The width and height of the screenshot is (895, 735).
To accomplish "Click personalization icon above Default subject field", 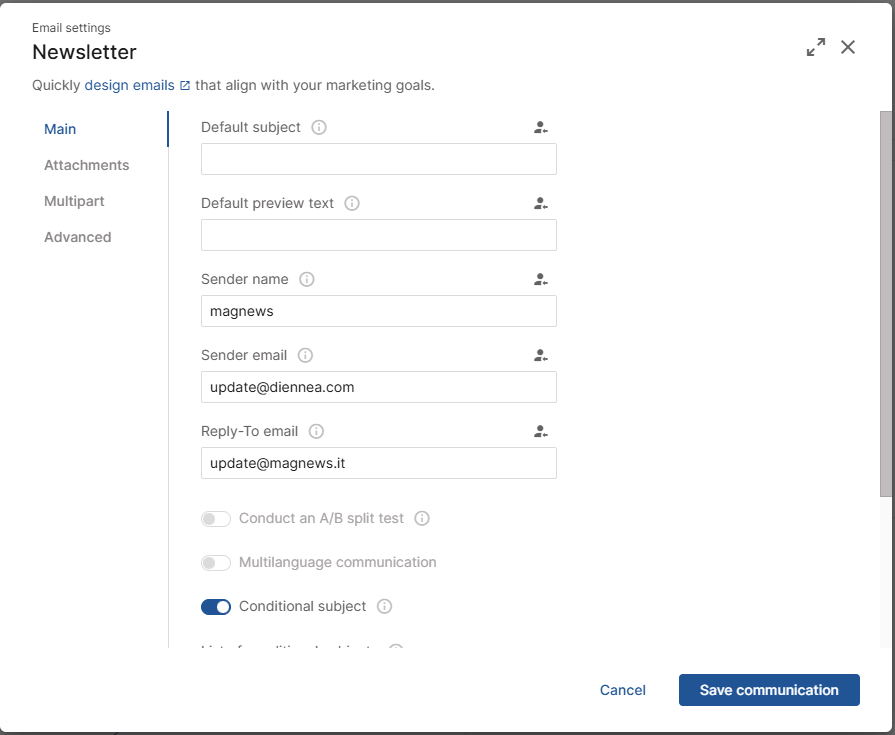I will pos(540,127).
